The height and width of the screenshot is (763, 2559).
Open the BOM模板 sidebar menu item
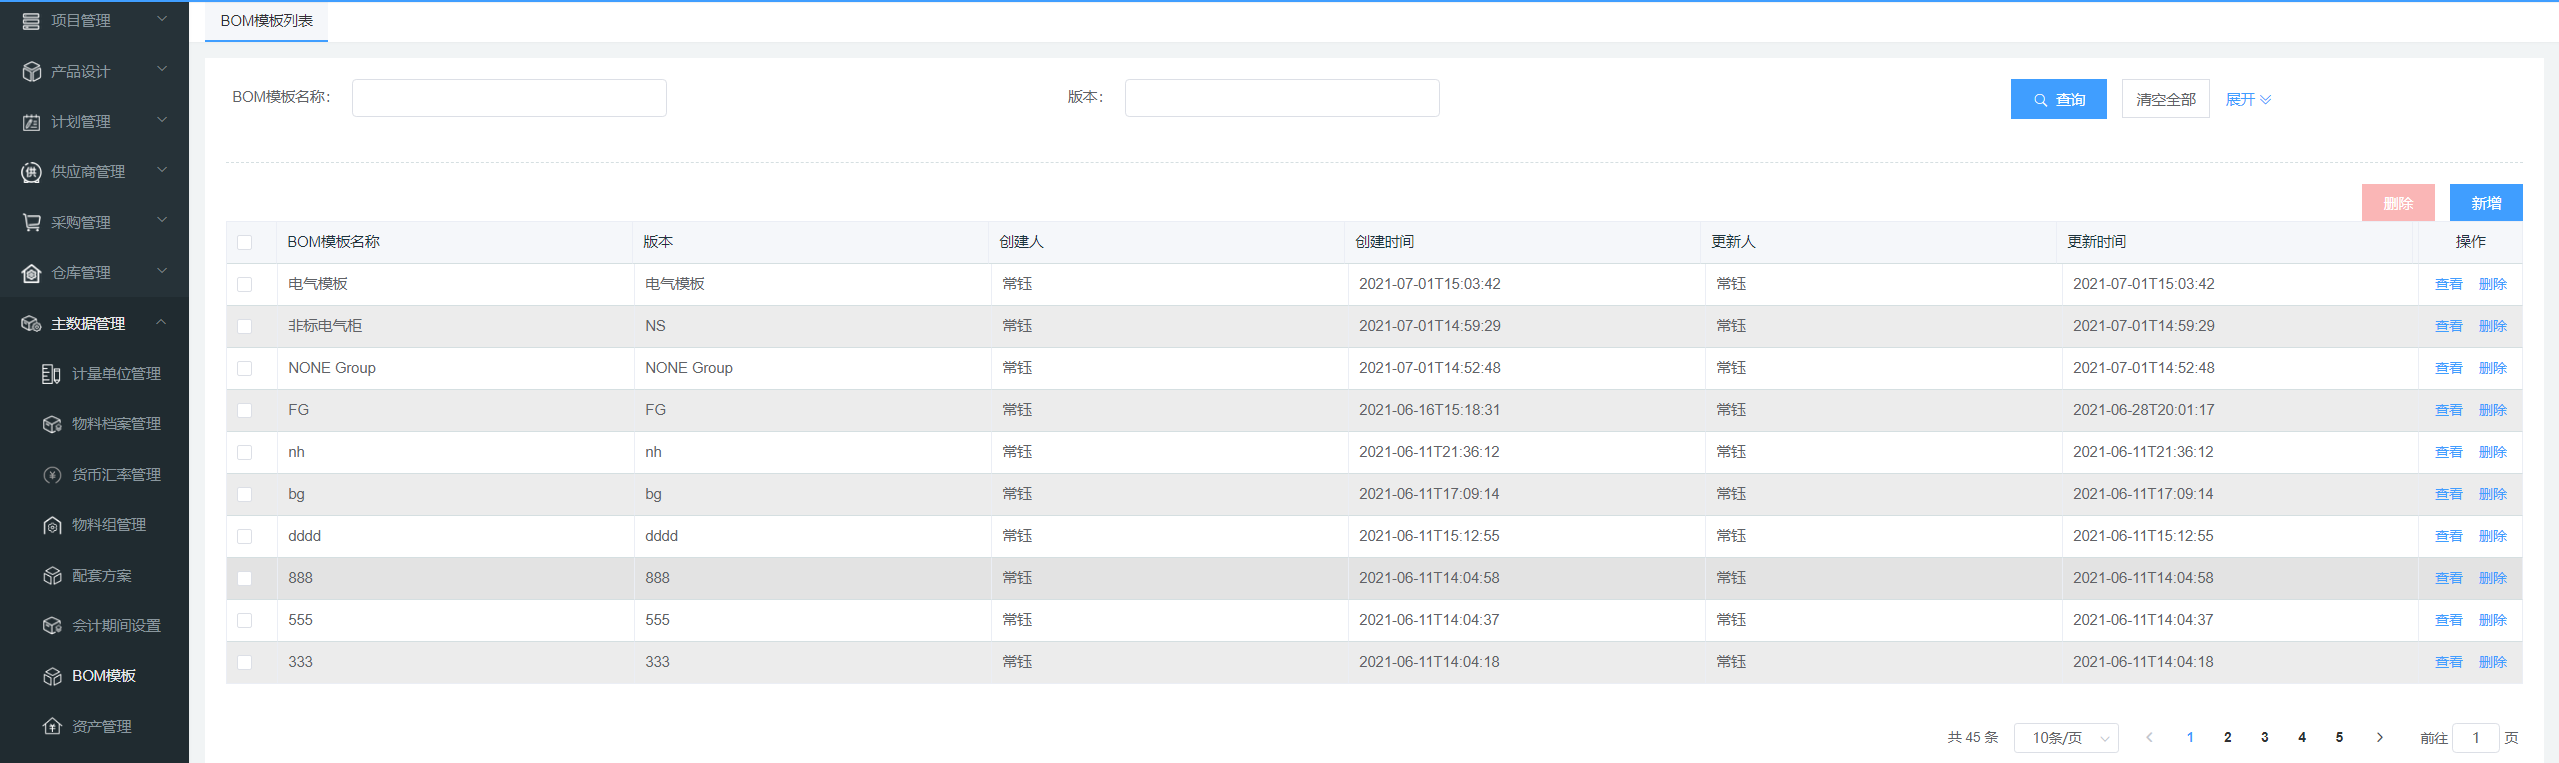coord(104,676)
